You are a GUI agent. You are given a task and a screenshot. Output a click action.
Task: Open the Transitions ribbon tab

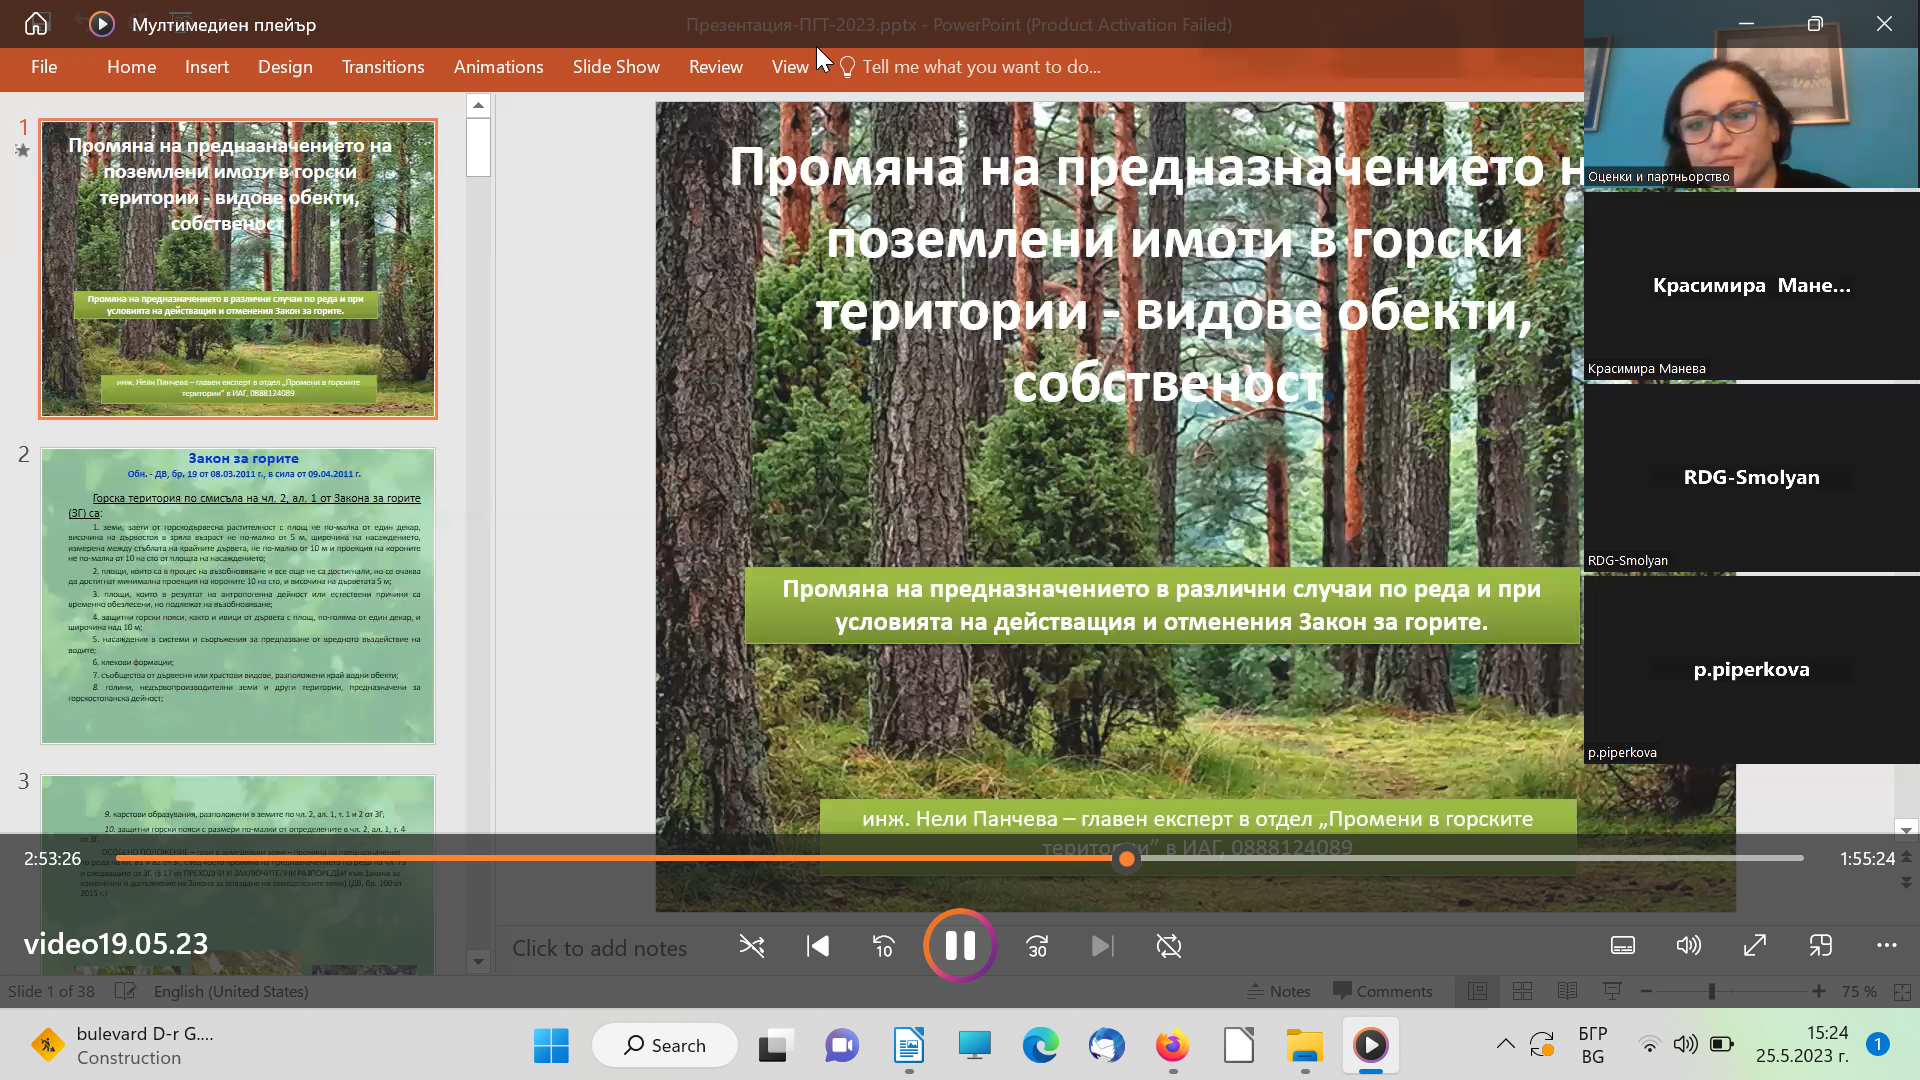click(383, 67)
